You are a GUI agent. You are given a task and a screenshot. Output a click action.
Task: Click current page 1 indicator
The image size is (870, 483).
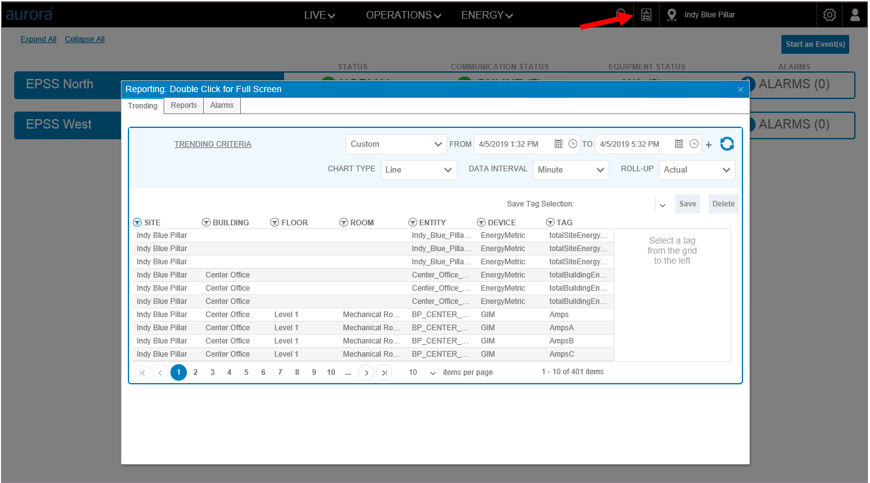click(179, 373)
